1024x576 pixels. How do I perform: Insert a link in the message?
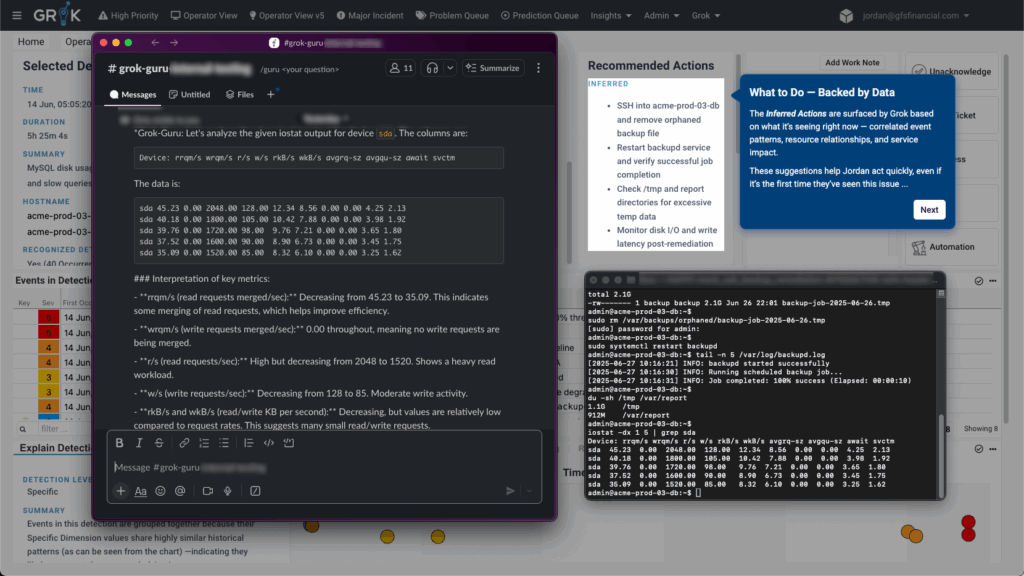[x=184, y=443]
